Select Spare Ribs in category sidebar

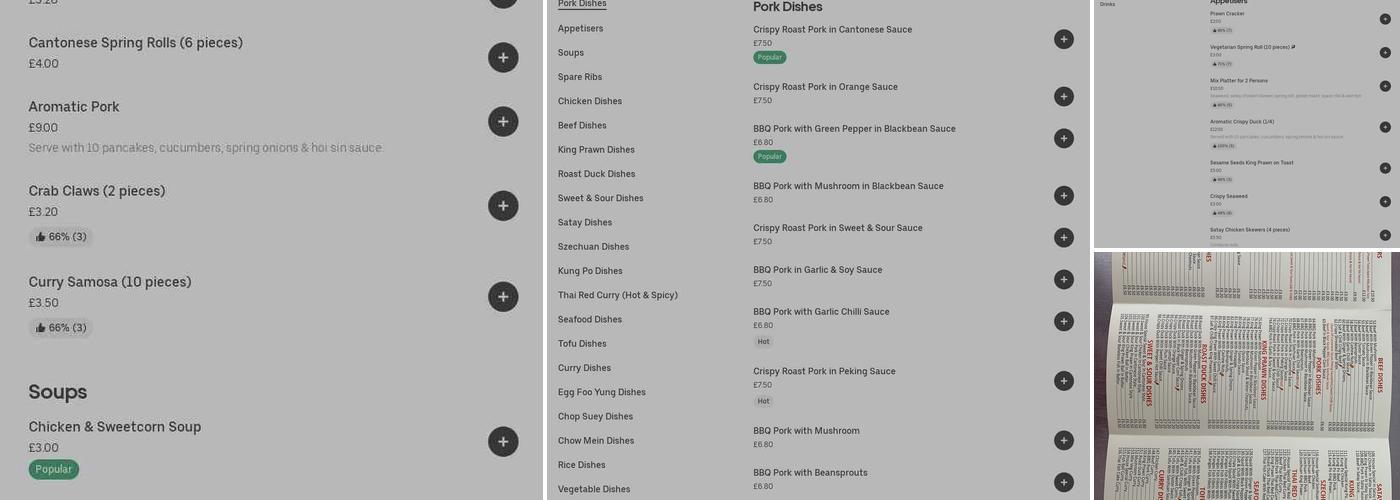[x=580, y=77]
